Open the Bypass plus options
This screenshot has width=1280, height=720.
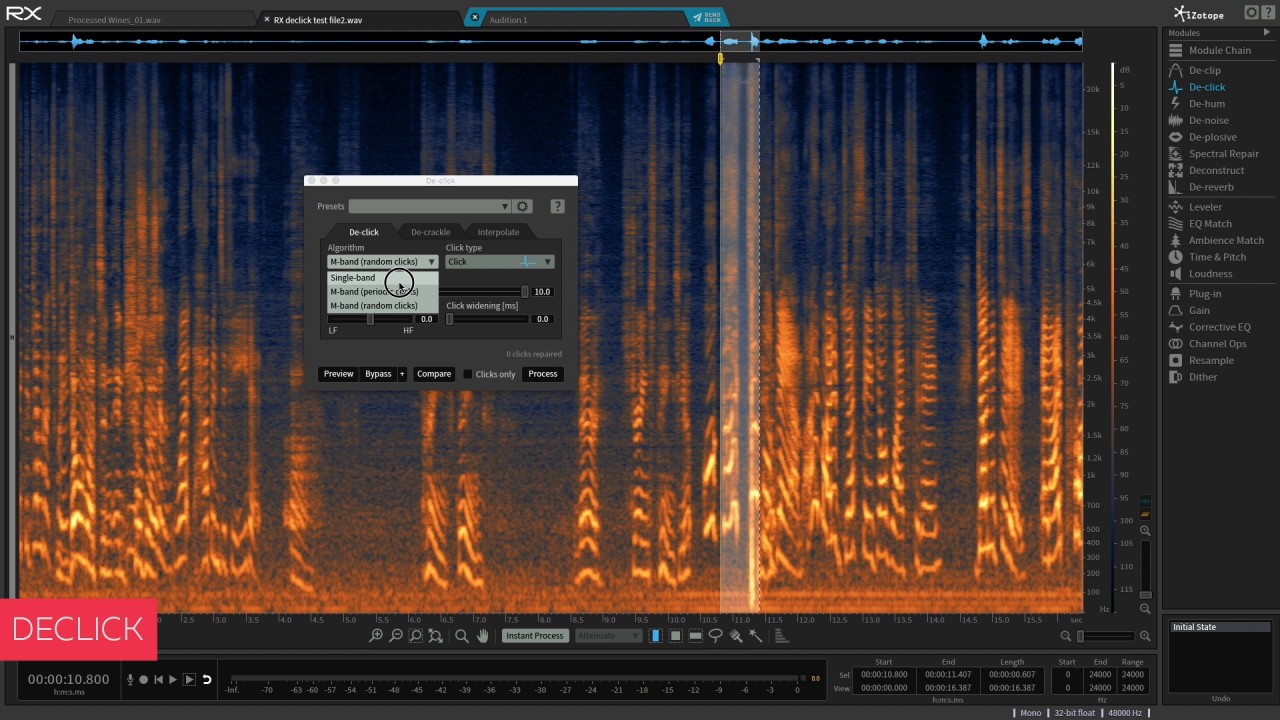coord(402,374)
